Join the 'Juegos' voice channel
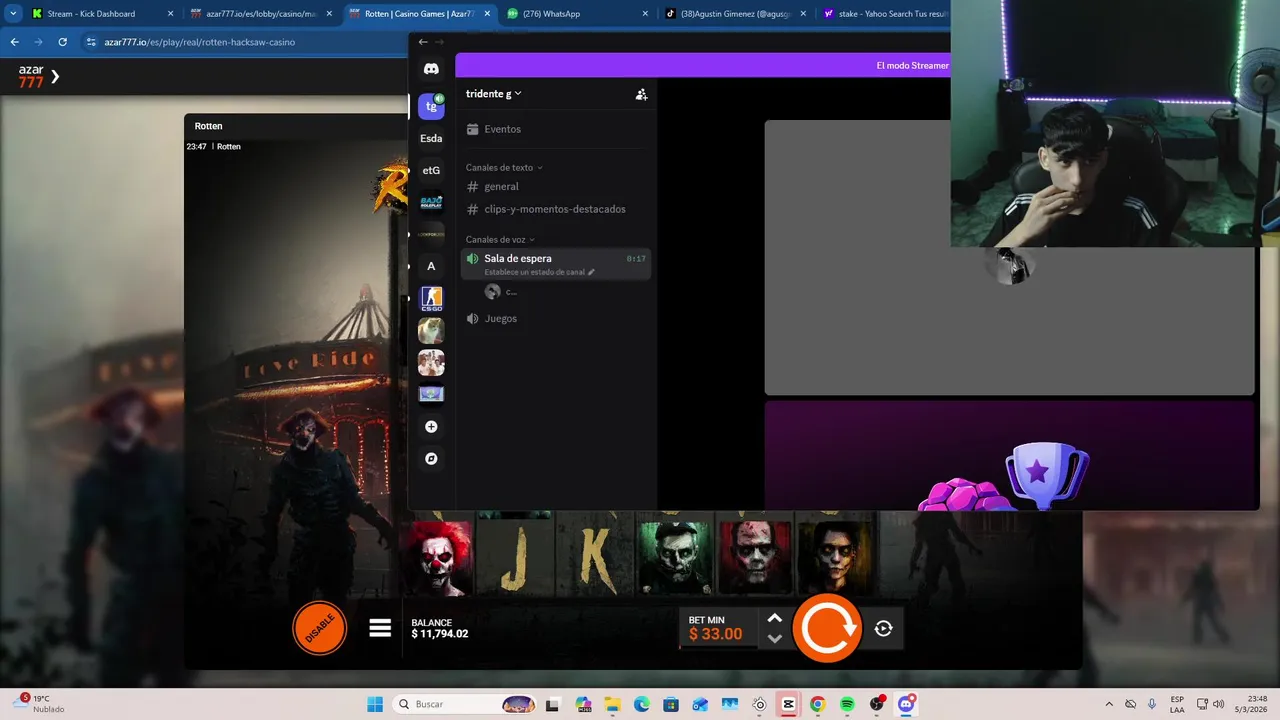This screenshot has width=1280, height=720. (556, 318)
